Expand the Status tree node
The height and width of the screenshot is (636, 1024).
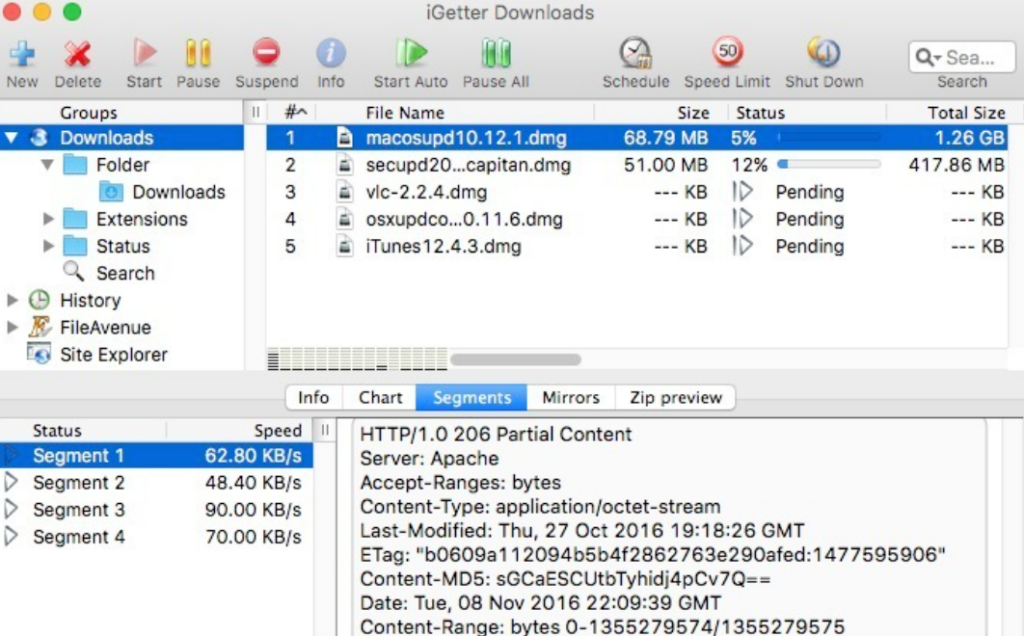tap(48, 246)
